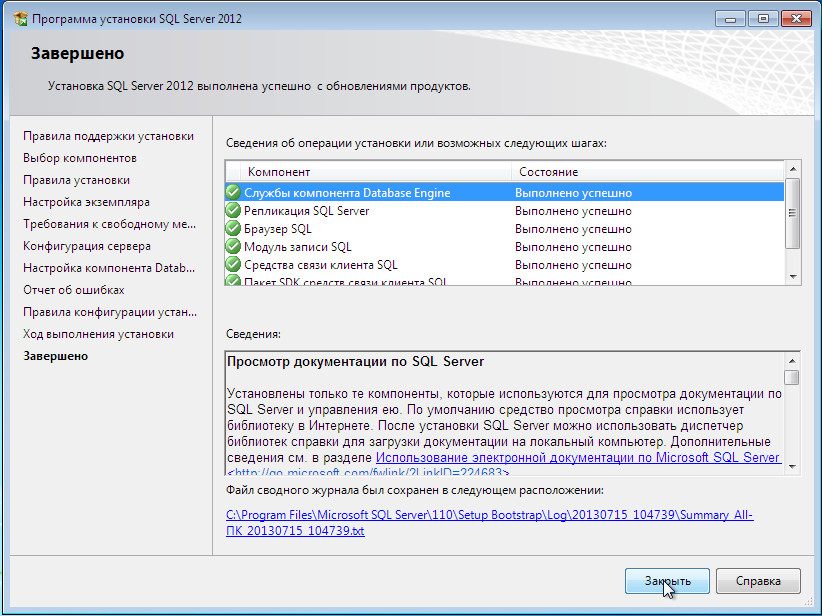The image size is (822, 616).
Task: Click step Правила установки in sidebar
Action: click(77, 180)
